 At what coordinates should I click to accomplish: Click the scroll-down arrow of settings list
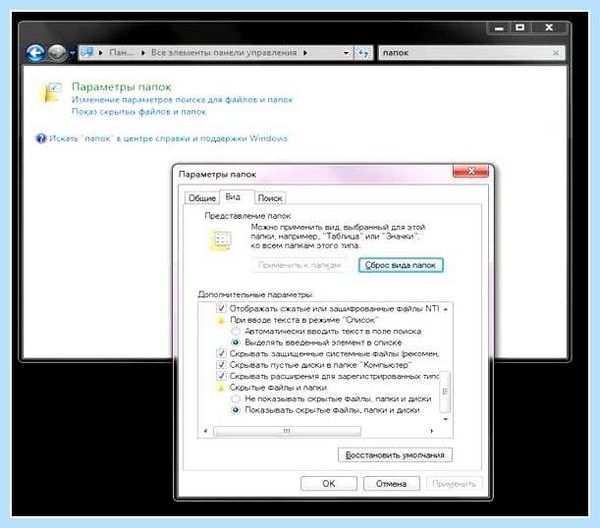click(x=445, y=419)
